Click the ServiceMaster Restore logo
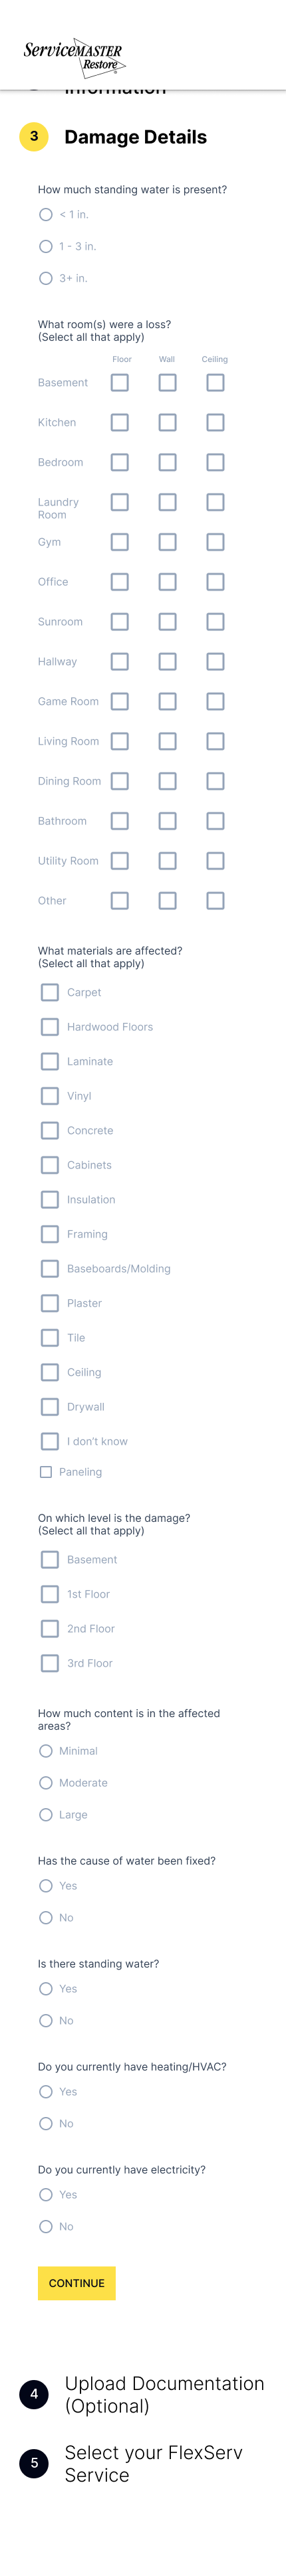Viewport: 286px width, 2576px height. tap(72, 56)
